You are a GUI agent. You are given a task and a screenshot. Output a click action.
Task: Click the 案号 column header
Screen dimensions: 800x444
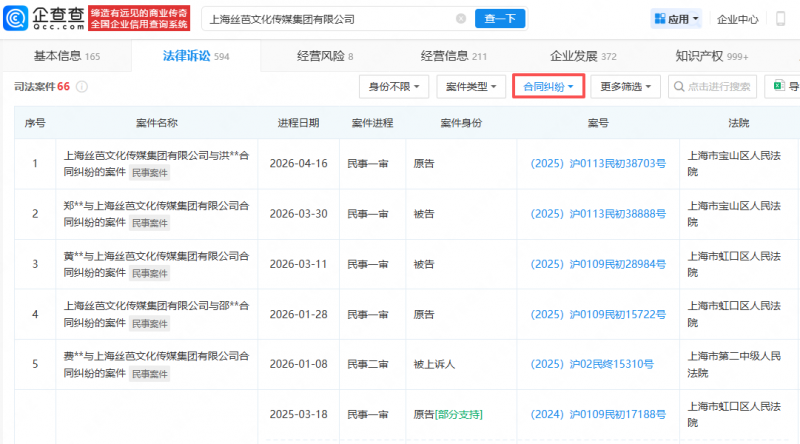(598, 123)
